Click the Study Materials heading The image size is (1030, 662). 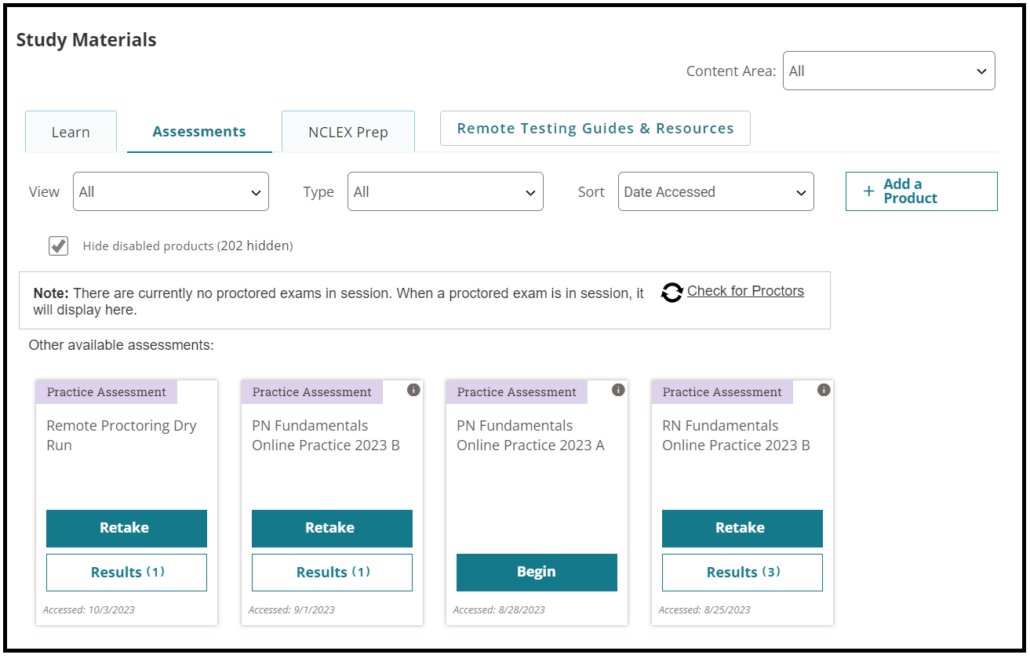click(86, 40)
